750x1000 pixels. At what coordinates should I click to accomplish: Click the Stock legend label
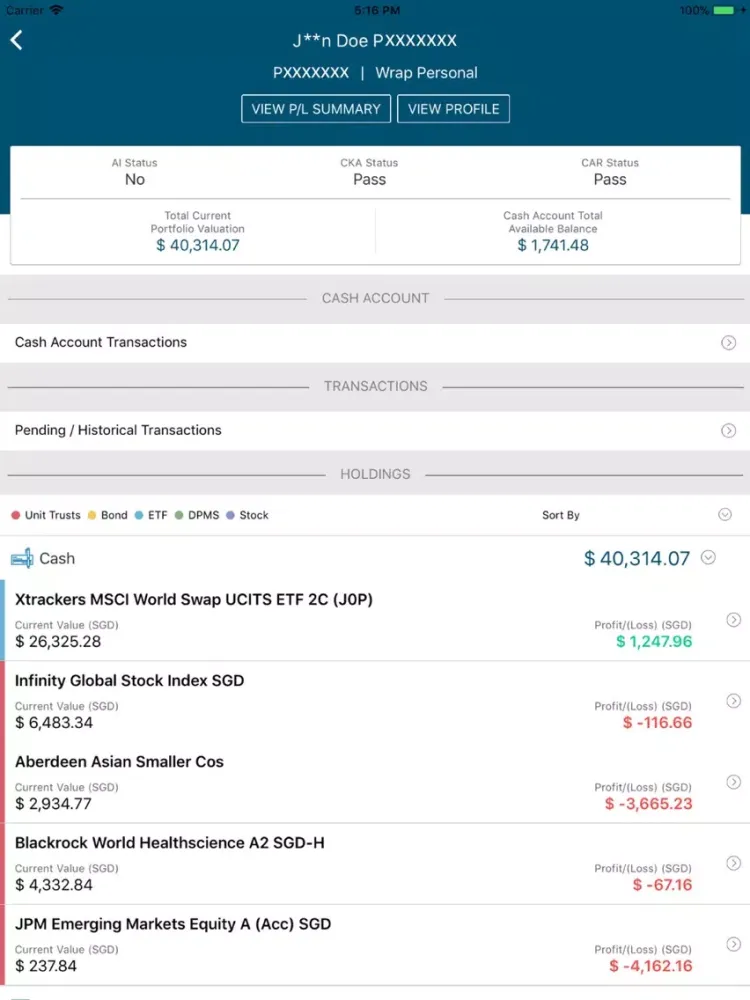point(254,515)
